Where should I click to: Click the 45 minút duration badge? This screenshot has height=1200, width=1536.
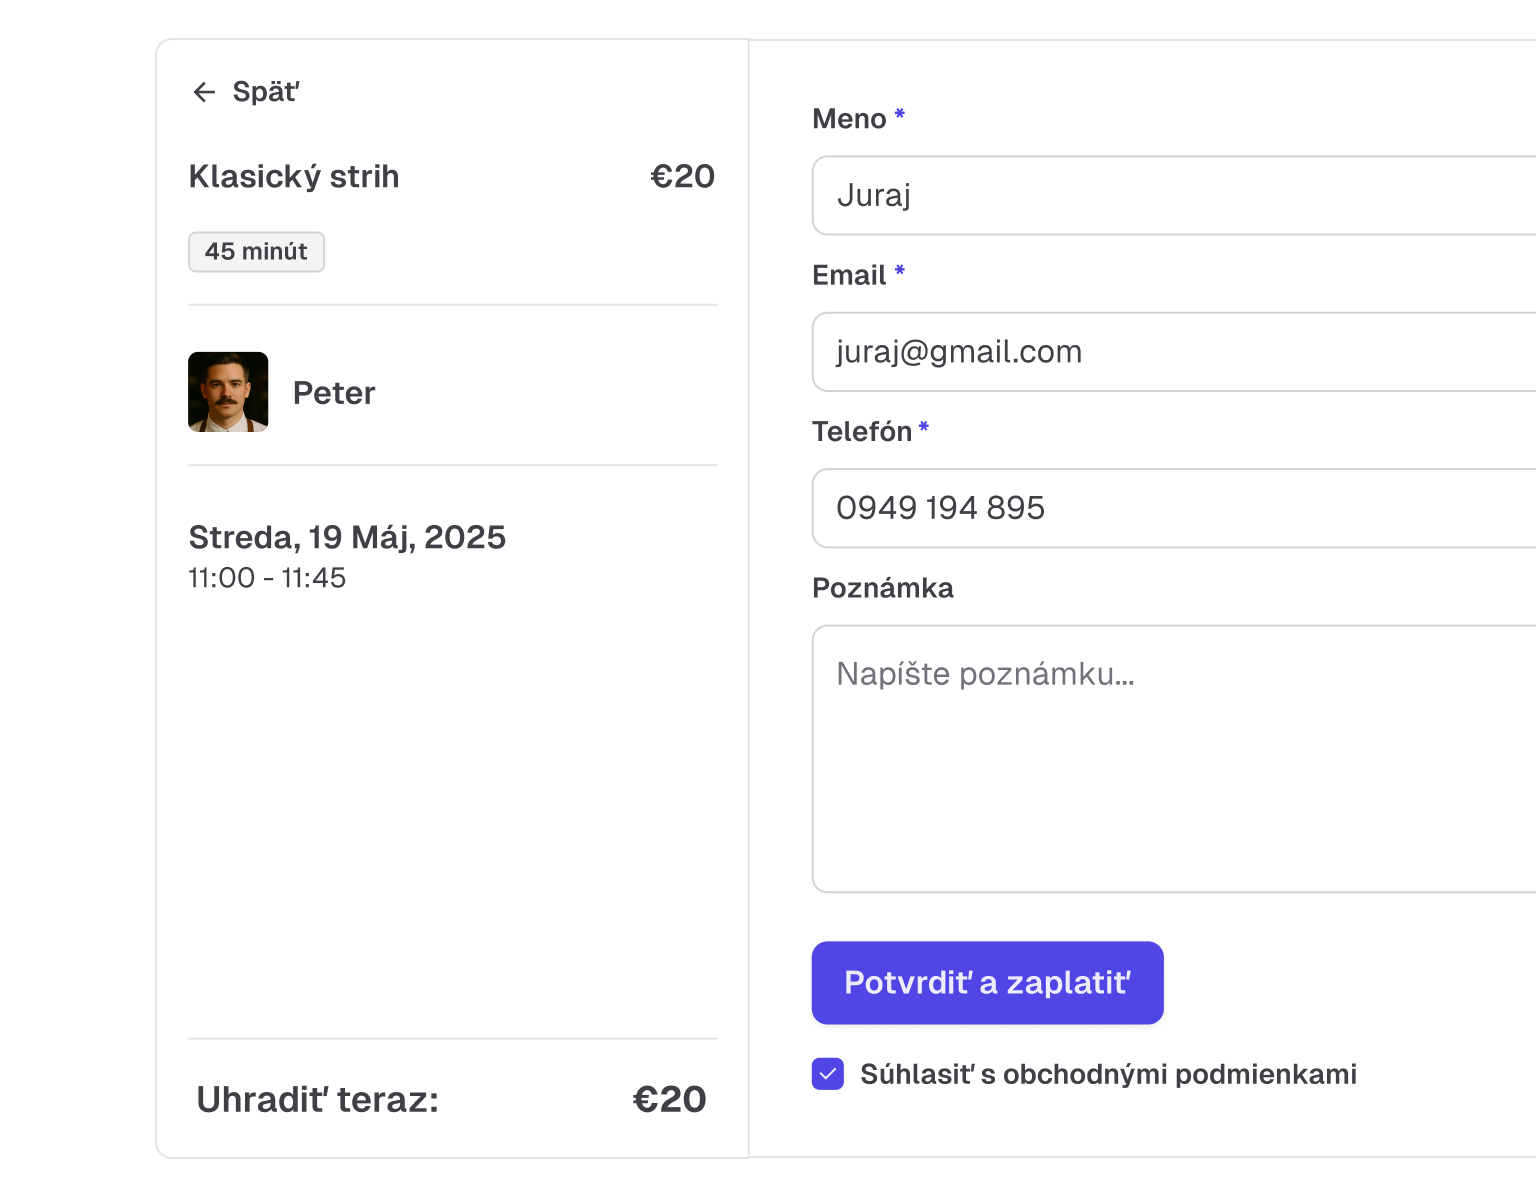256,252
